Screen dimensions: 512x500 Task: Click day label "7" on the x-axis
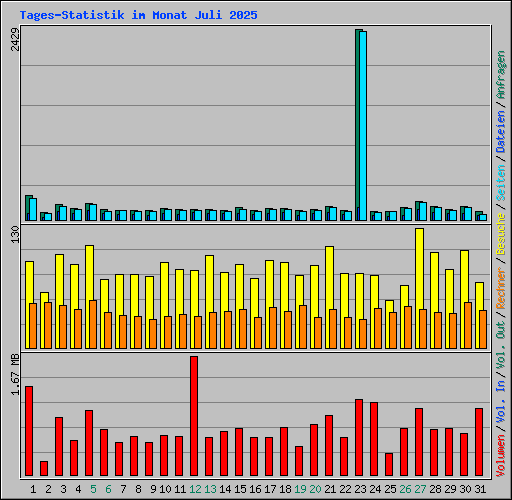123,489
